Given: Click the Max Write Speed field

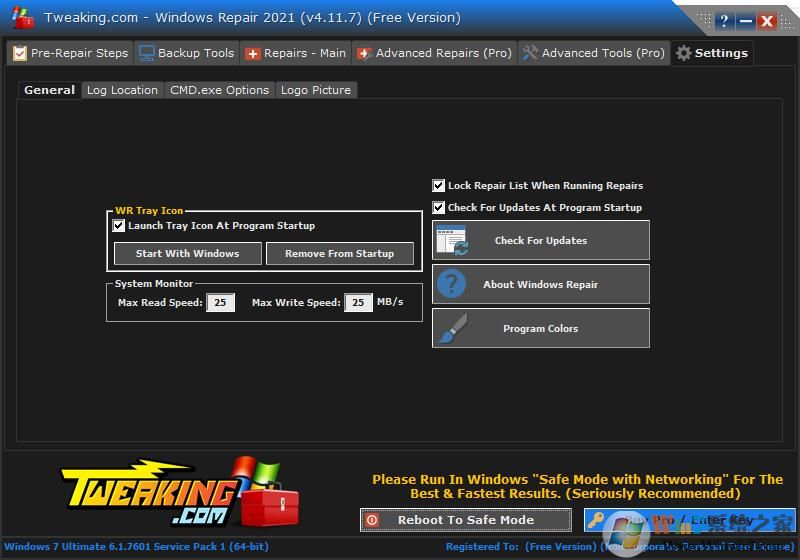Looking at the screenshot, I should [x=358, y=302].
